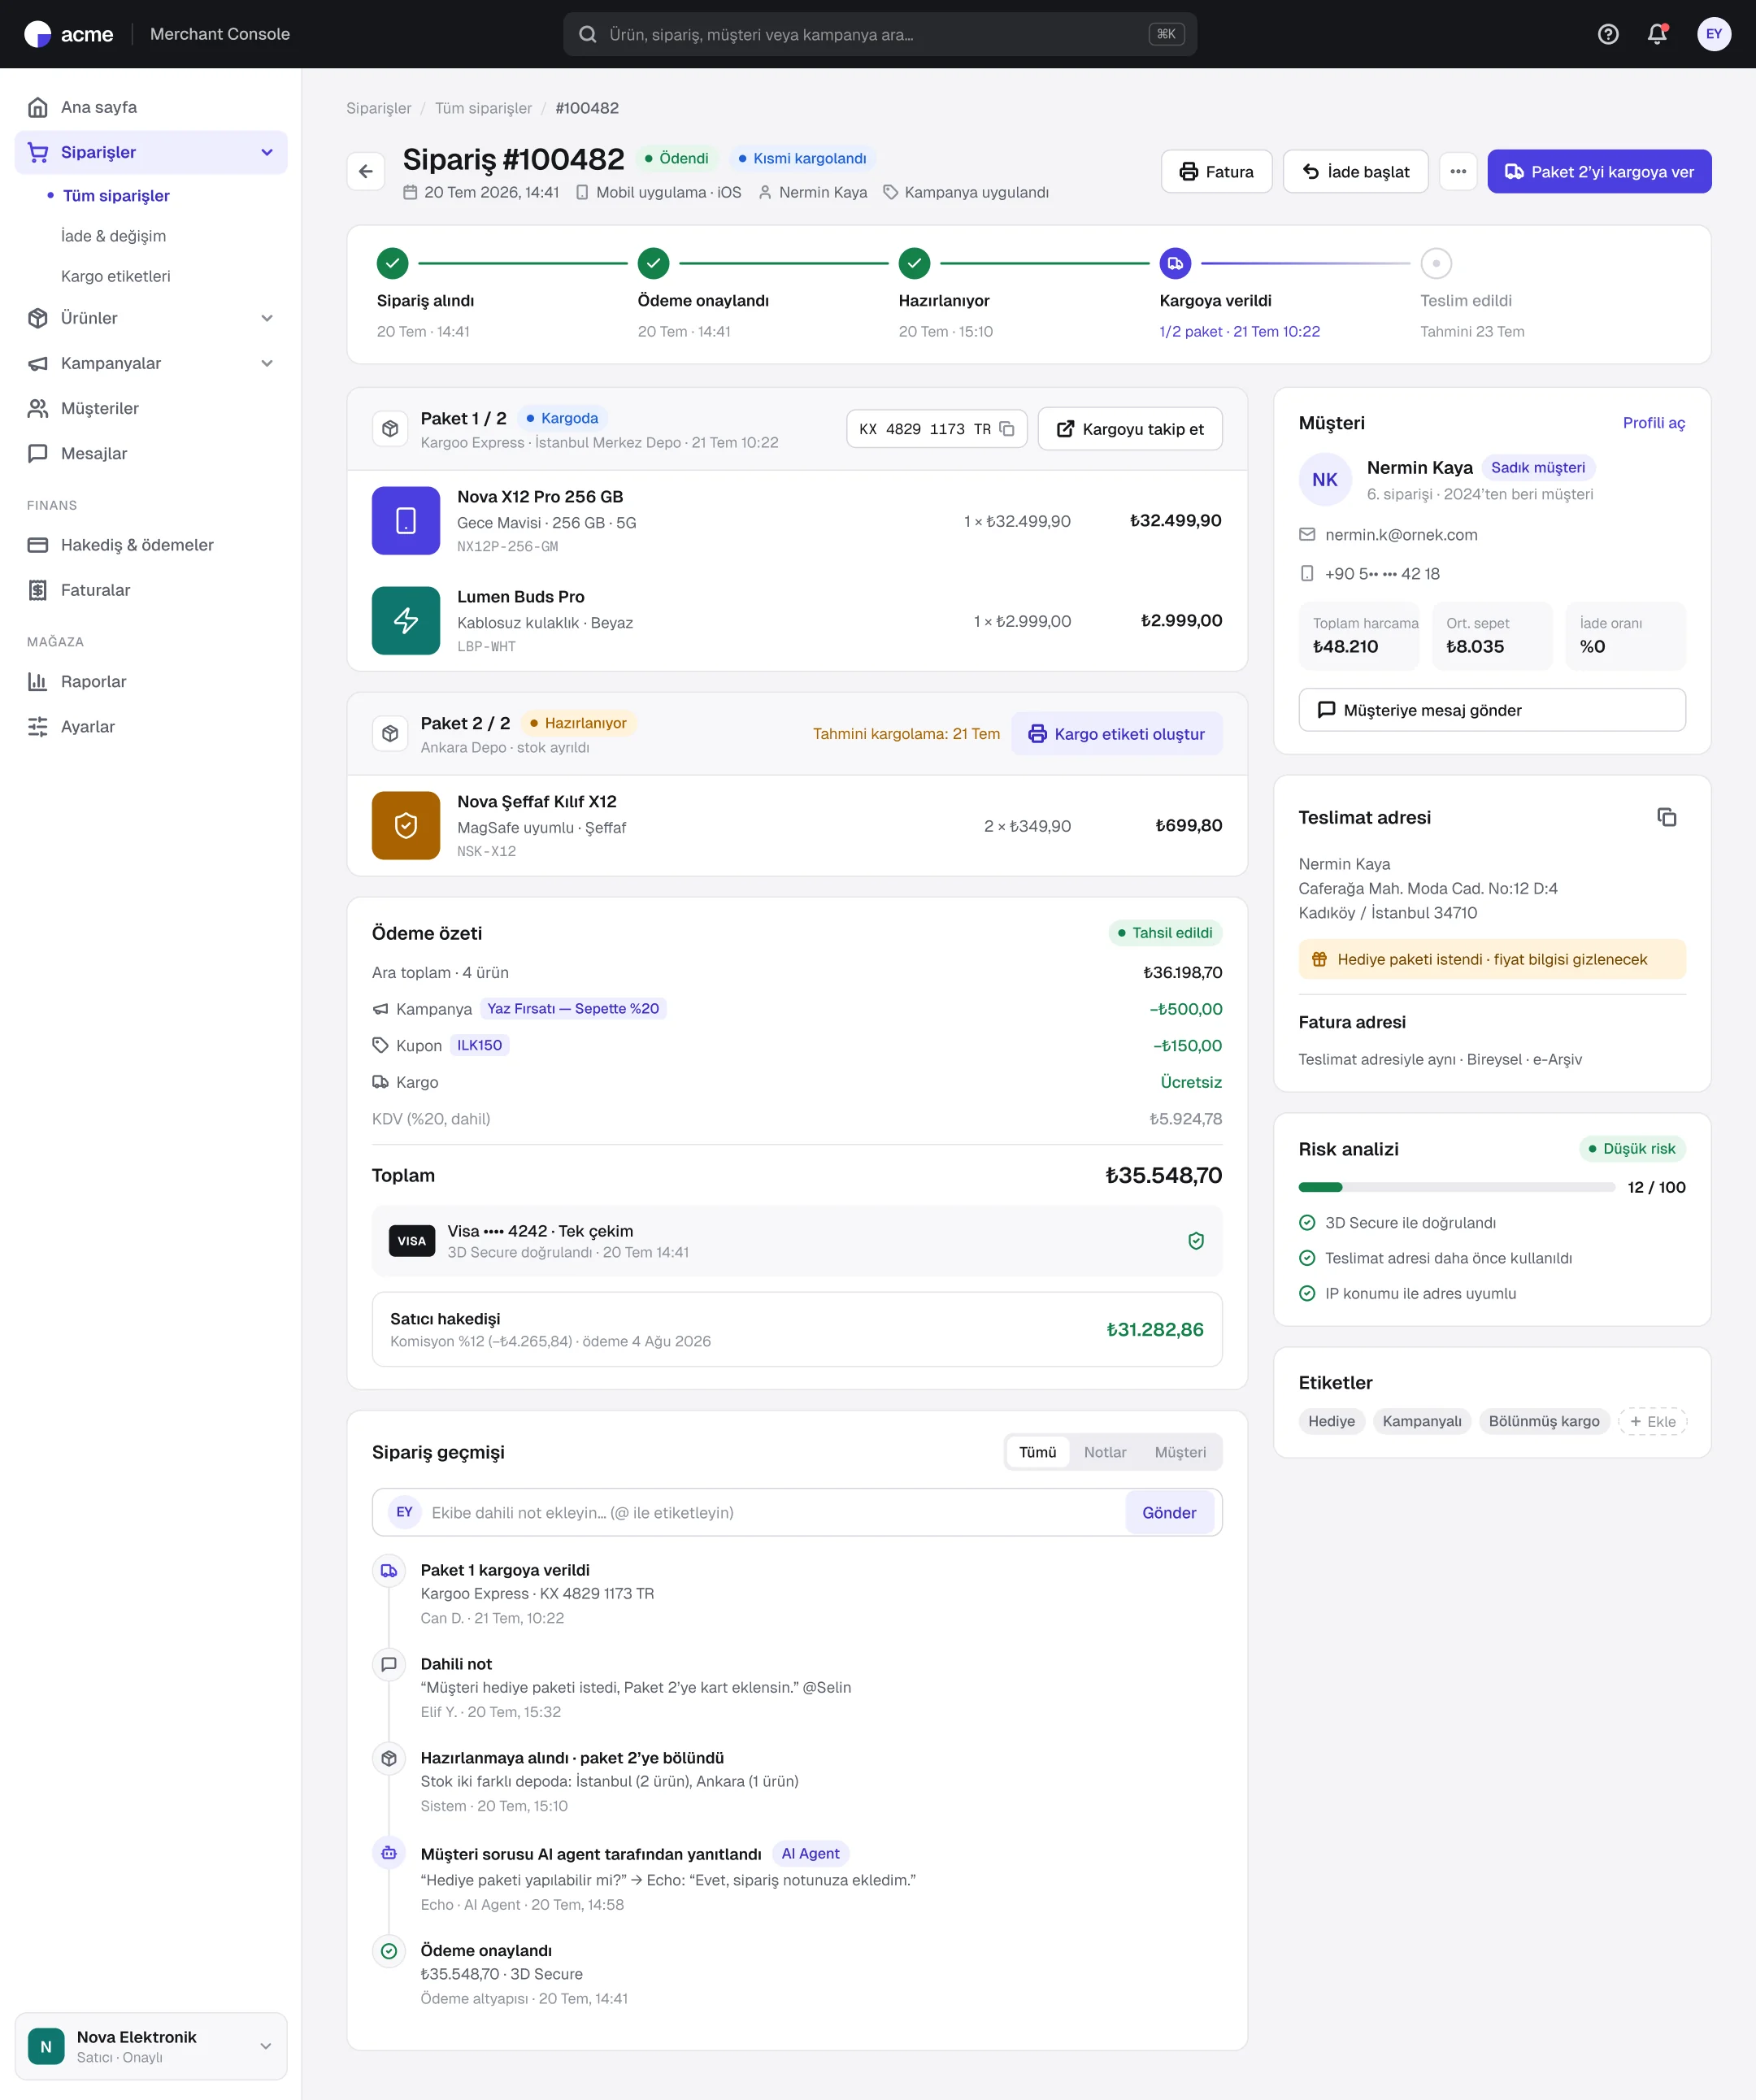Click the Paket 1 box icon

click(390, 429)
